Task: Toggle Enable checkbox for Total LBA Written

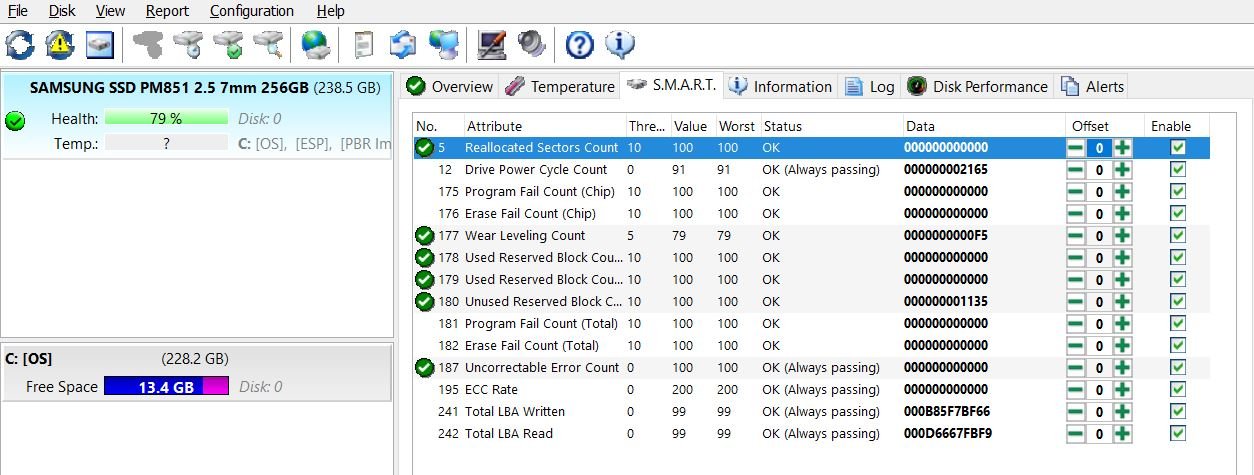Action: pyautogui.click(x=1178, y=411)
